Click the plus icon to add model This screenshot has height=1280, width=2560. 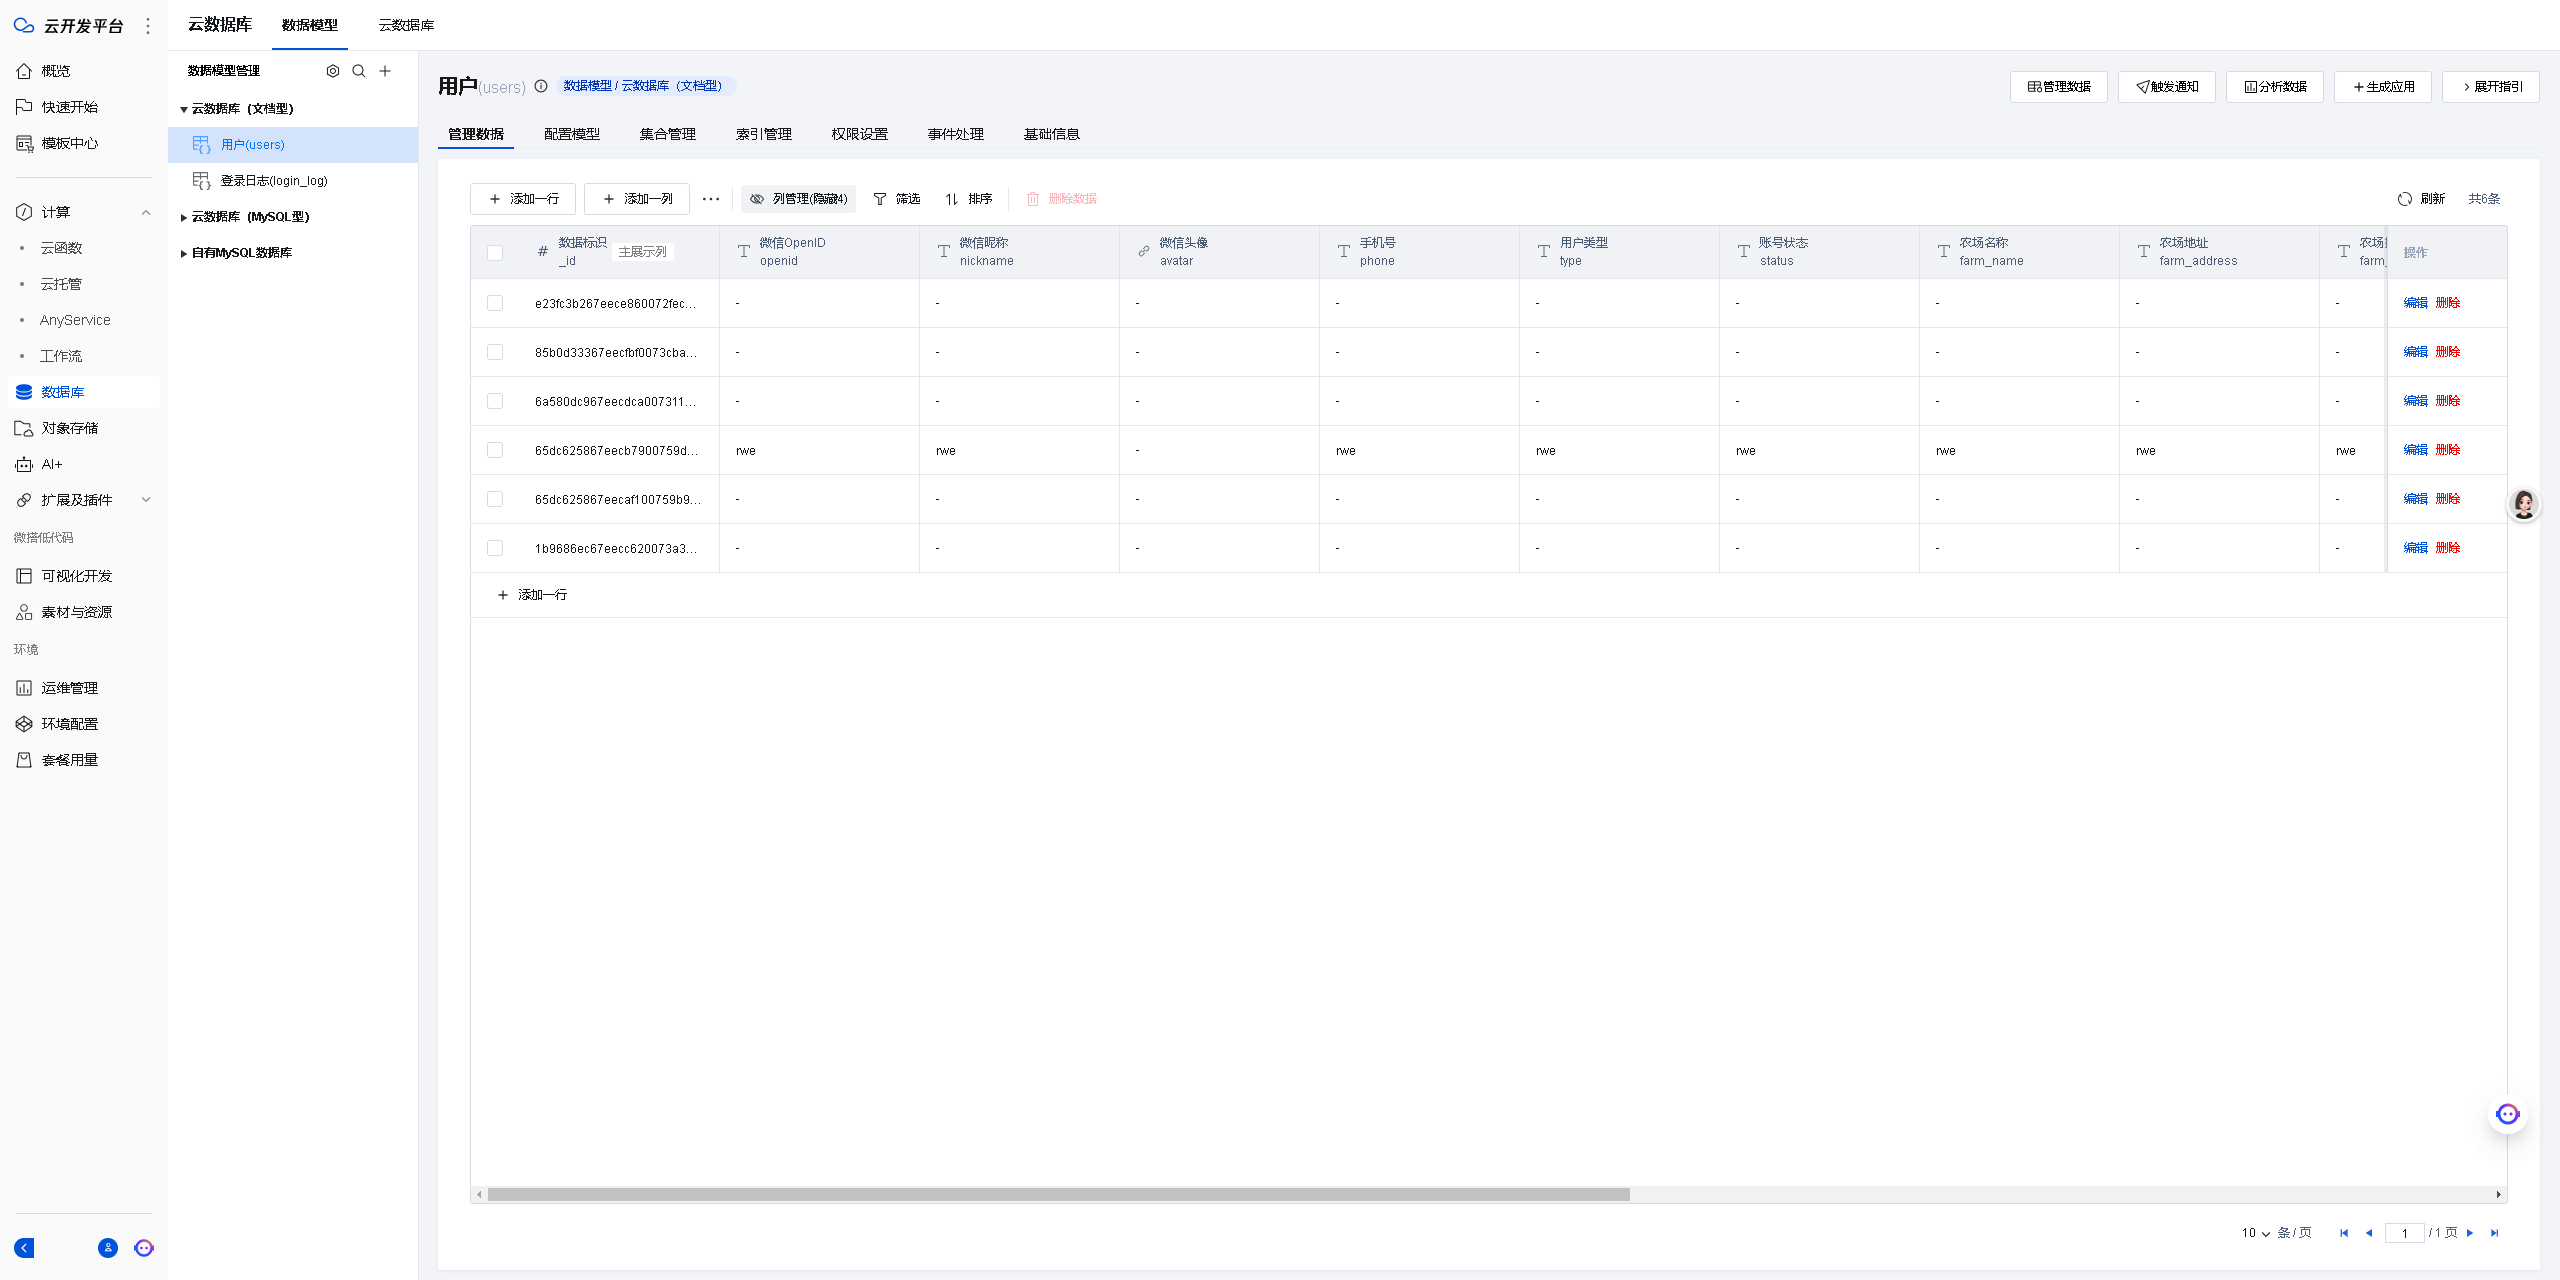tap(385, 71)
